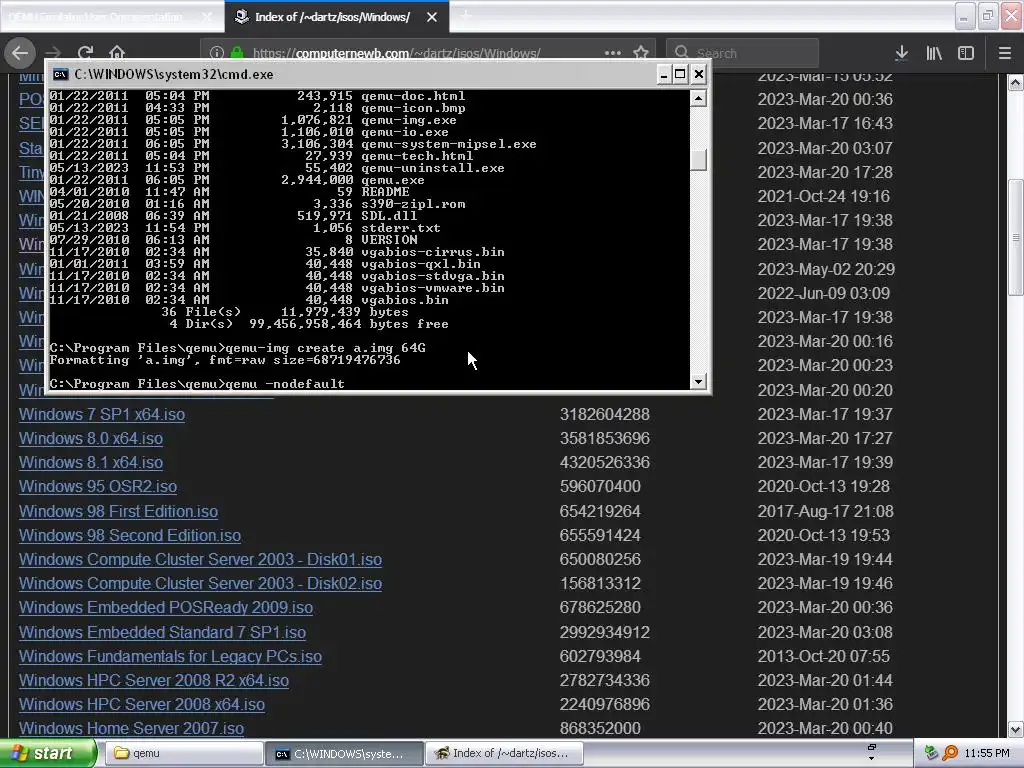Image resolution: width=1024 pixels, height=768 pixels.
Task: Click the Firefox page scrollbar thumb
Action: (1016, 236)
